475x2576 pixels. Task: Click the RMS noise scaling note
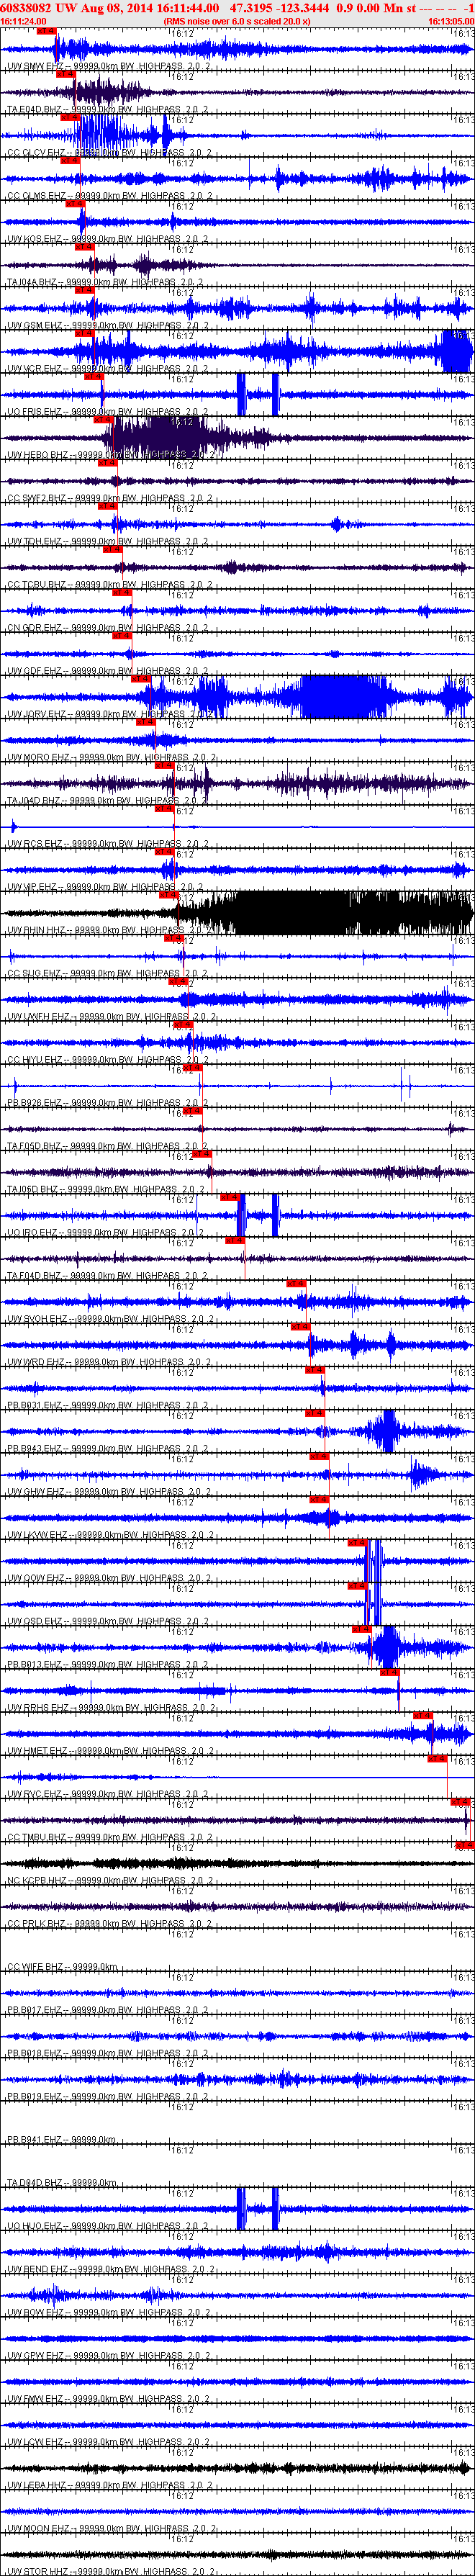[236, 21]
